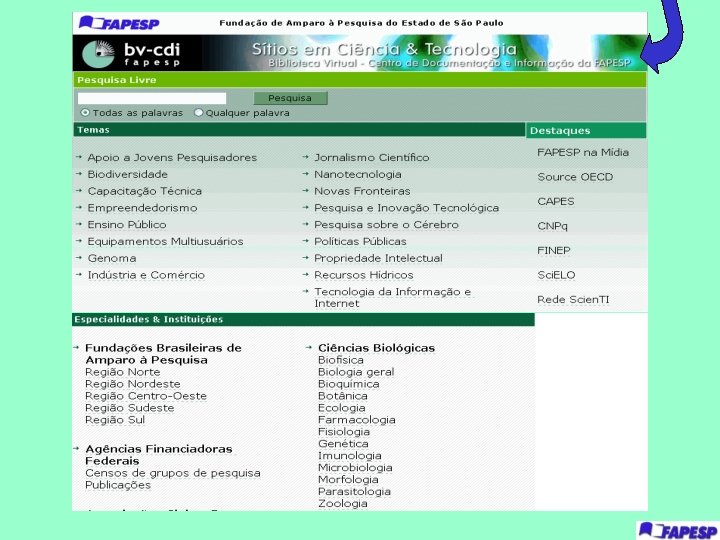
Task: Open Pesquisa sobre o Cérebro
Action: pyautogui.click(x=386, y=225)
